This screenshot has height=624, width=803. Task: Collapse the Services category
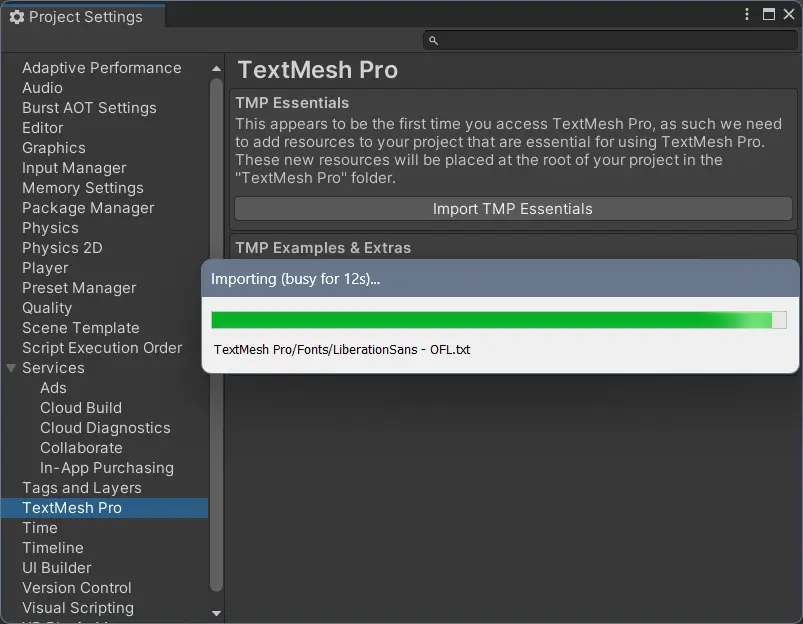click(x=11, y=368)
